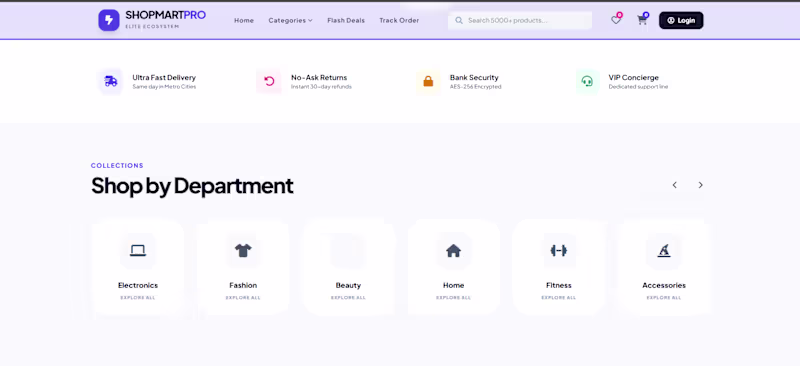Click Explore All under Fitness
The width and height of the screenshot is (800, 366).
[x=559, y=298]
